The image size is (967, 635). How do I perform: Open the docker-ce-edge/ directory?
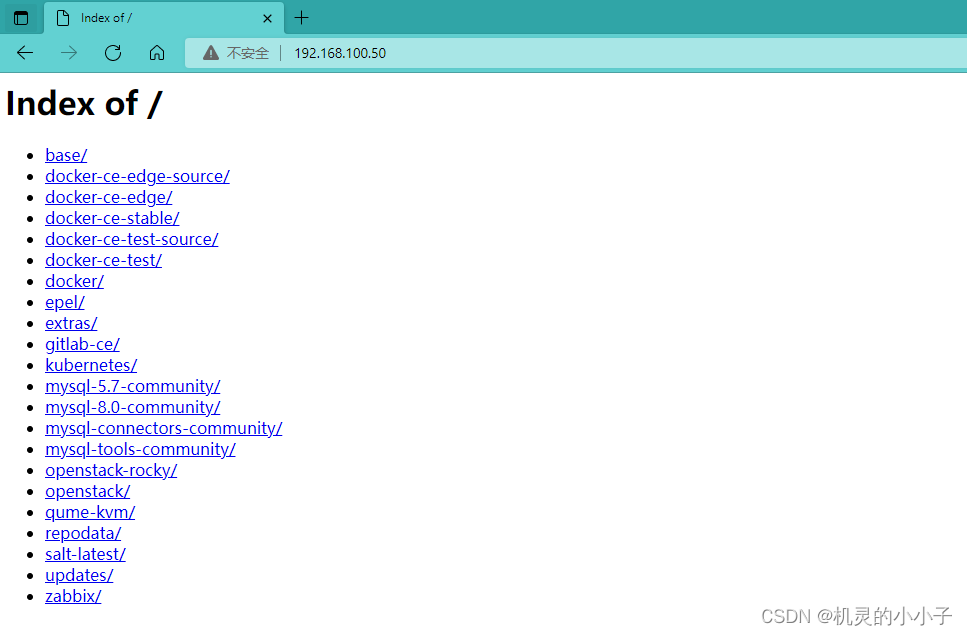click(109, 197)
